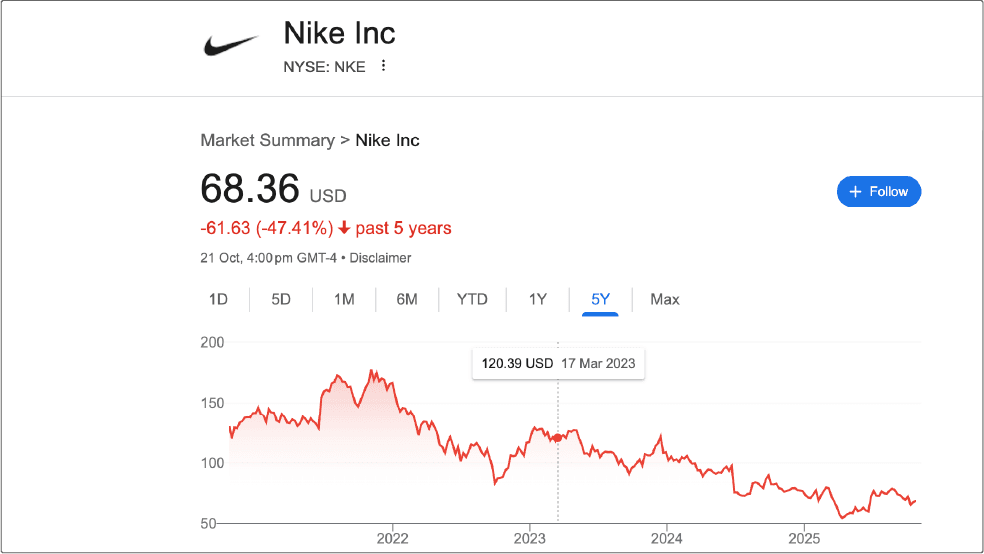Select the 1Y time range

click(x=538, y=299)
